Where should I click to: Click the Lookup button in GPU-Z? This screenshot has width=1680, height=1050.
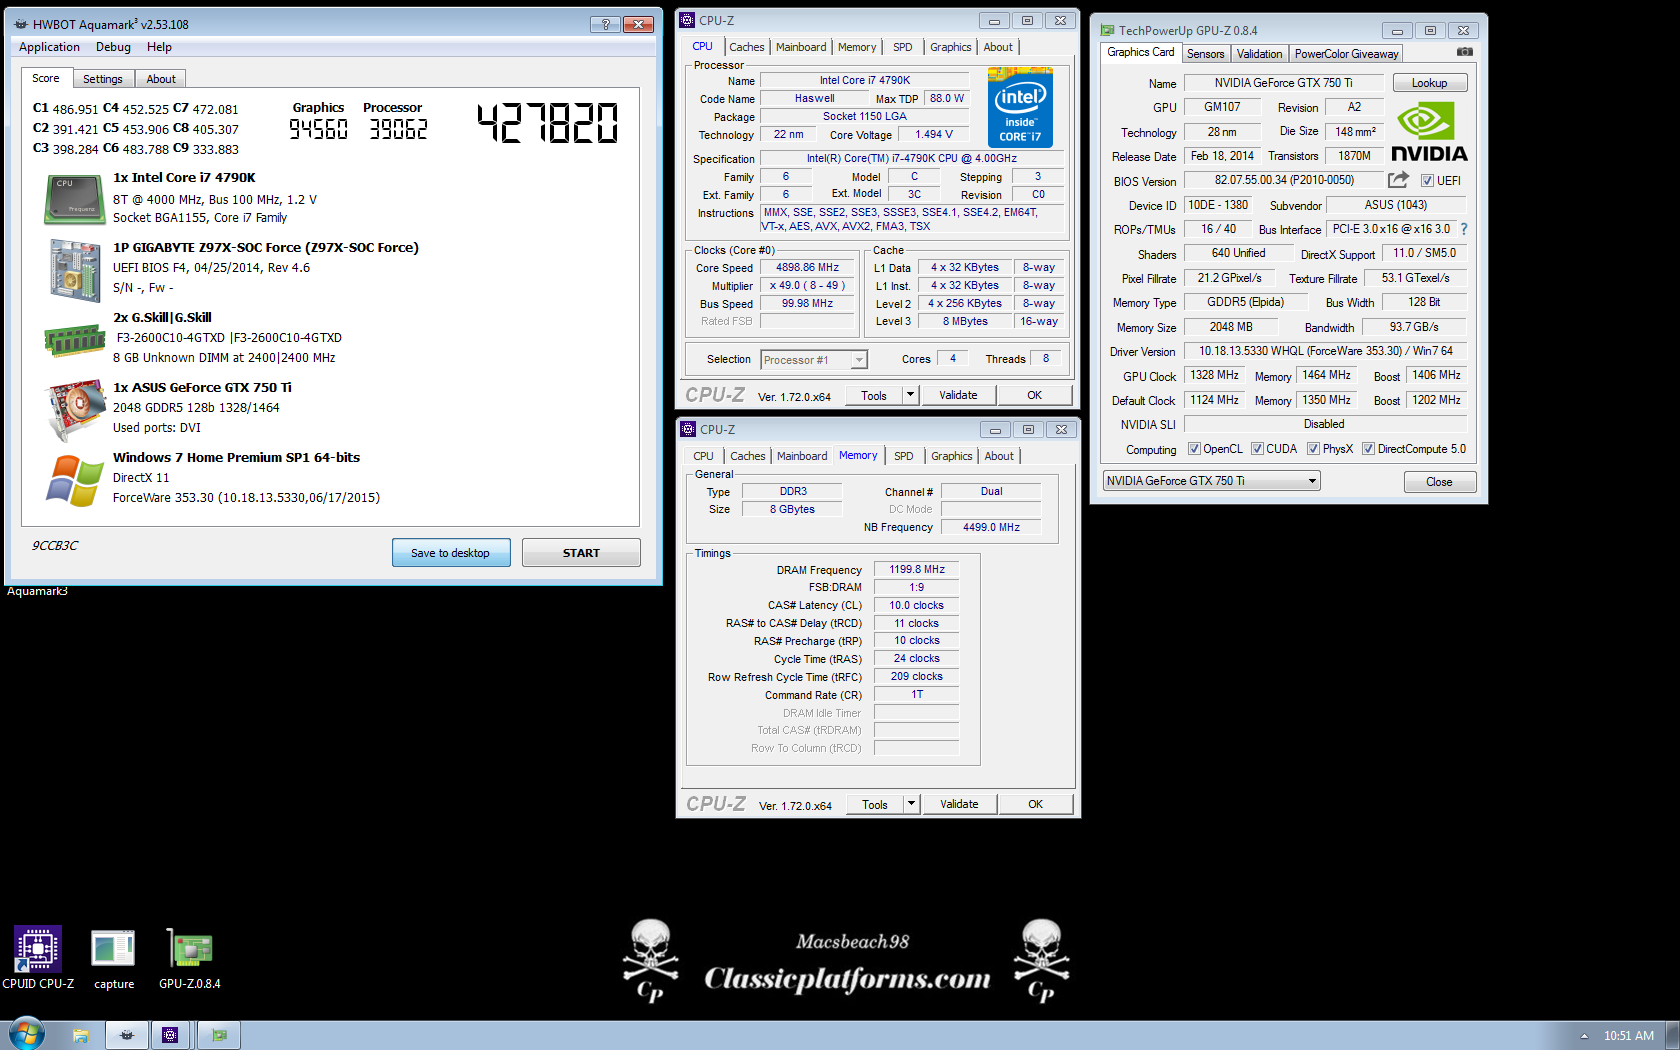(1429, 83)
